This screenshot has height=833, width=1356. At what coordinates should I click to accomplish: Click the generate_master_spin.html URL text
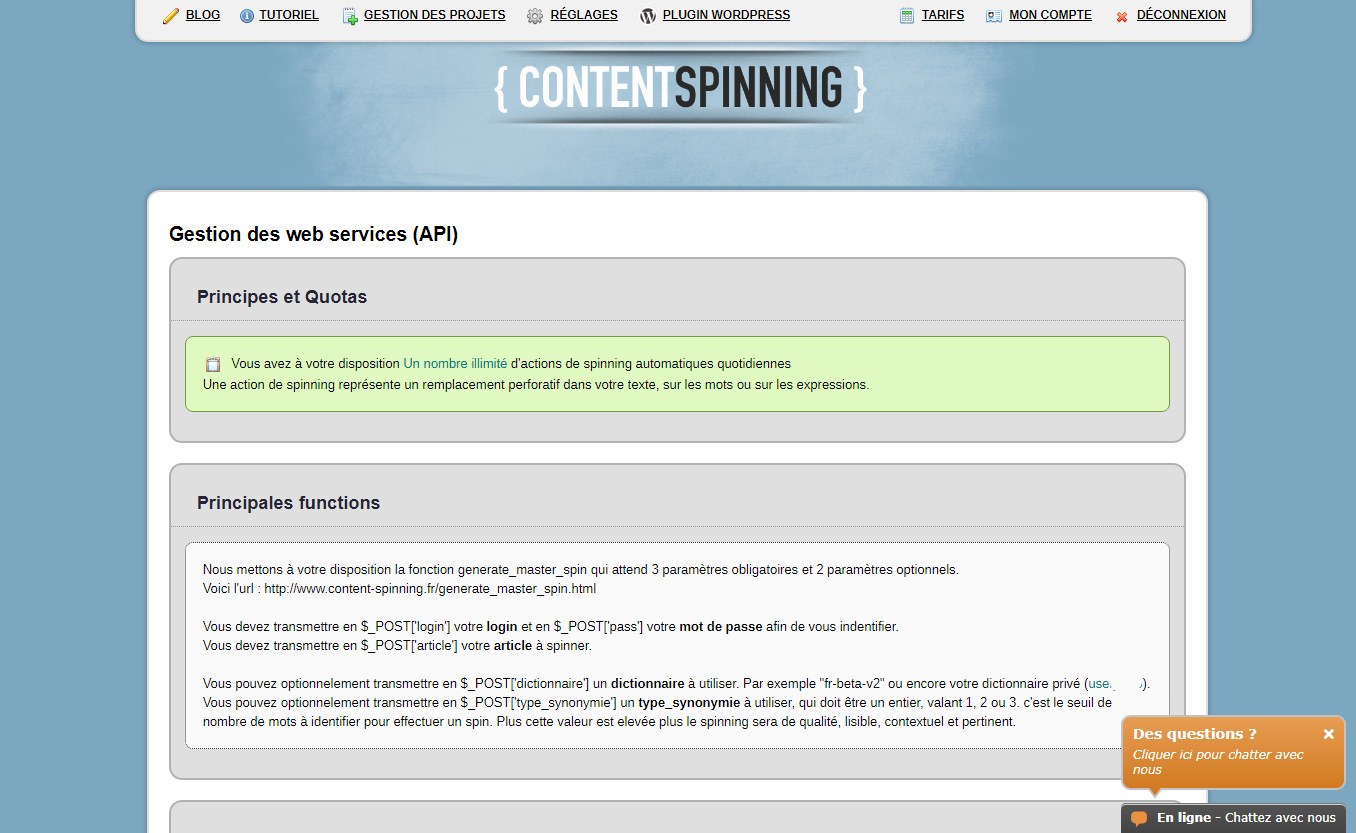430,589
